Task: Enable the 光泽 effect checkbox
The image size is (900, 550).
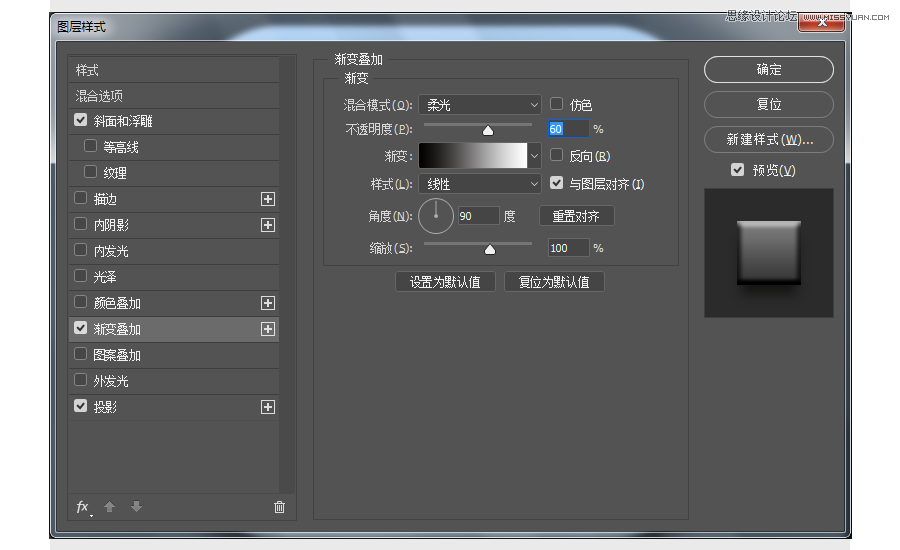Action: pyautogui.click(x=80, y=276)
